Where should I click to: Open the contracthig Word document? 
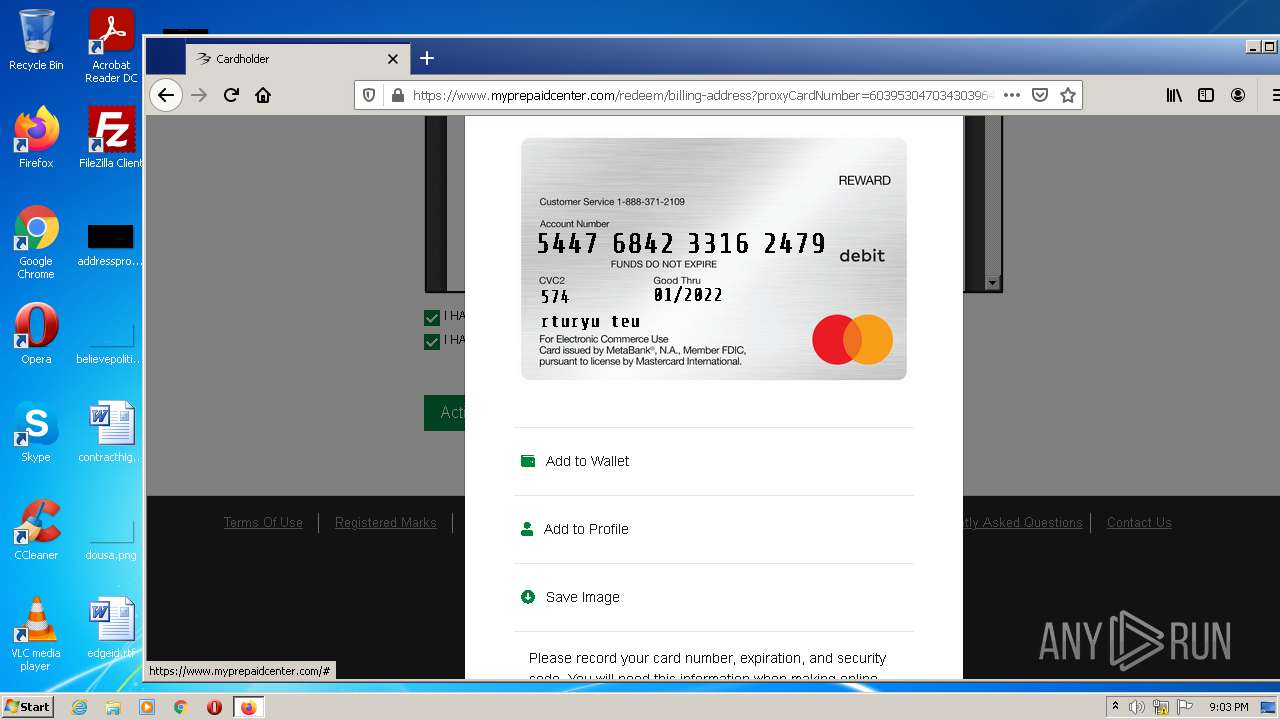coord(110,432)
